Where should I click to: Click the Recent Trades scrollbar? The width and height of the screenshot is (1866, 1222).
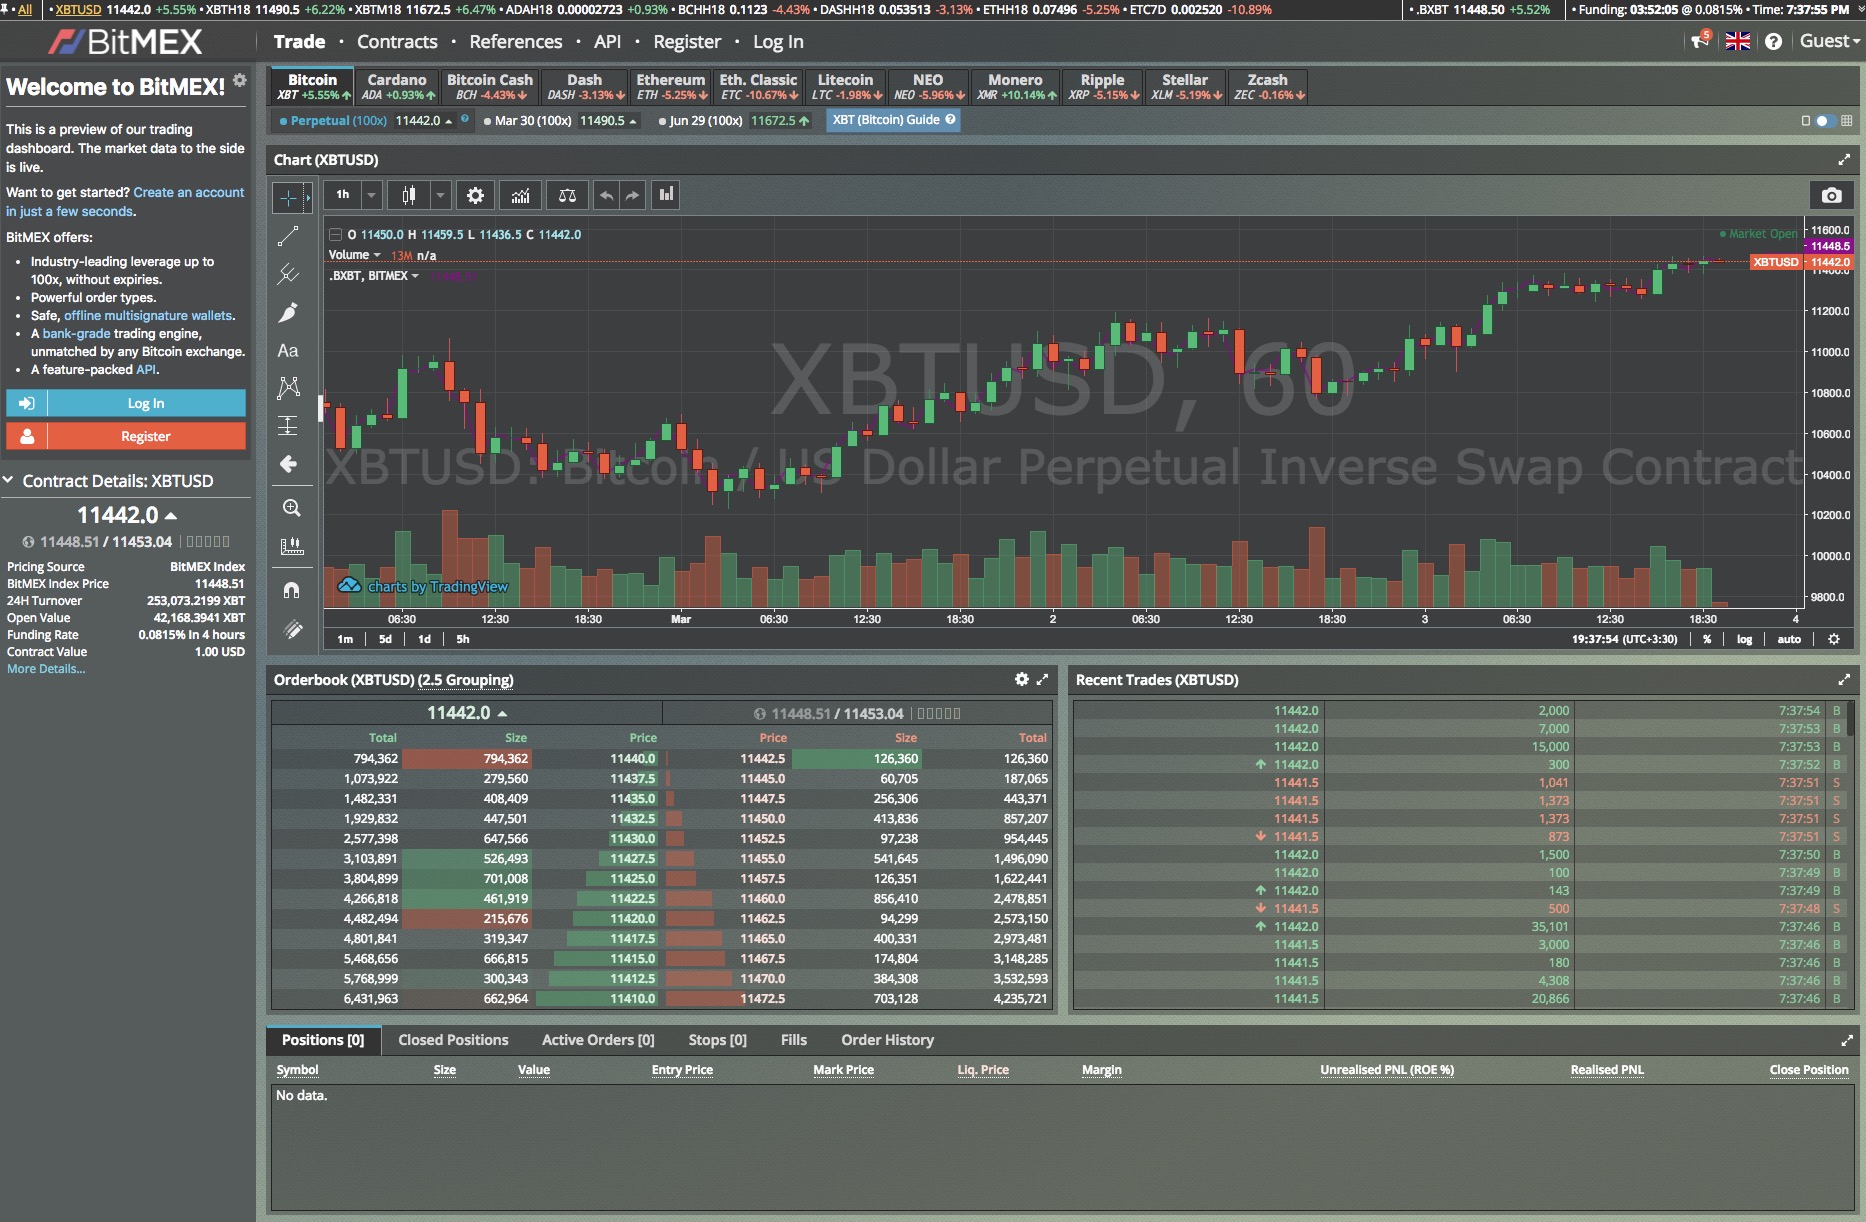pyautogui.click(x=1850, y=718)
